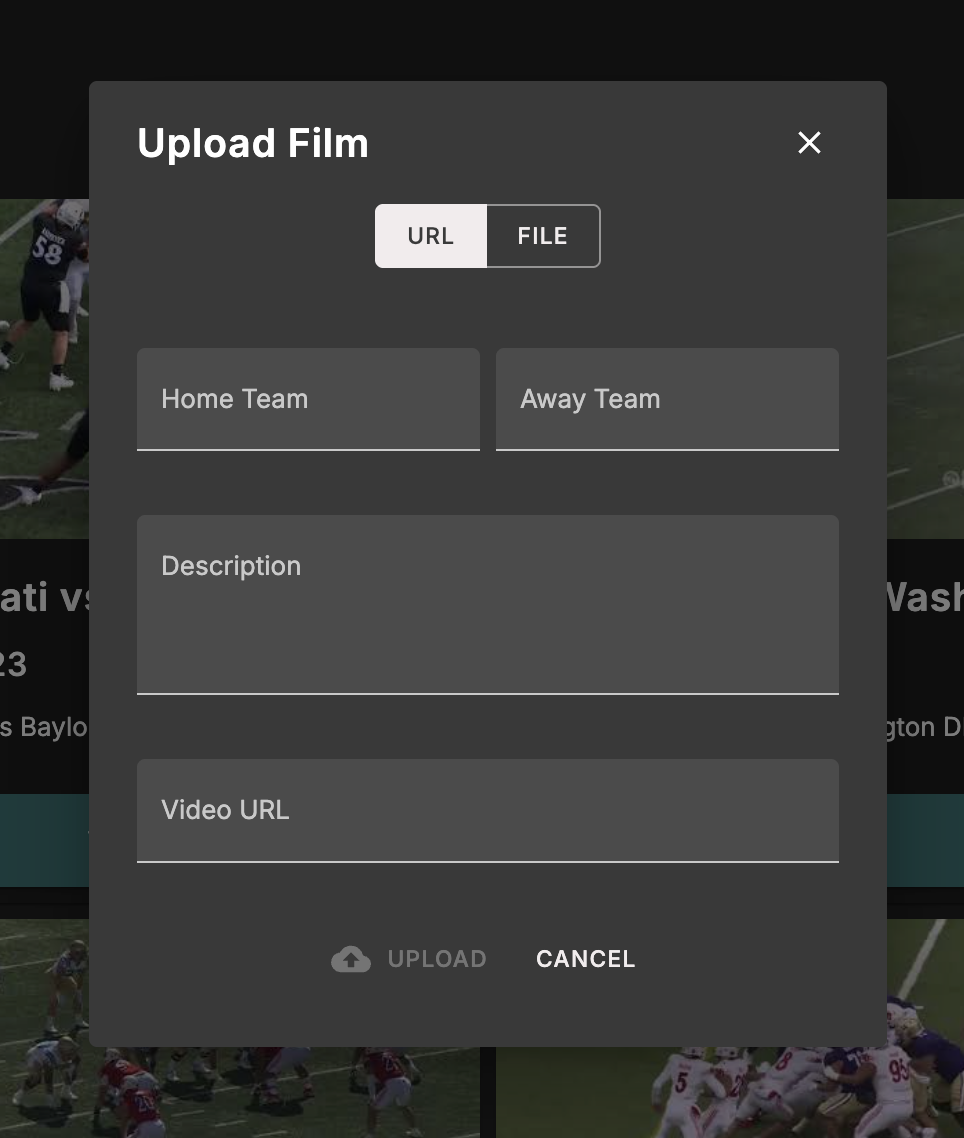Select the URL tab
This screenshot has height=1138, width=964.
(x=430, y=236)
